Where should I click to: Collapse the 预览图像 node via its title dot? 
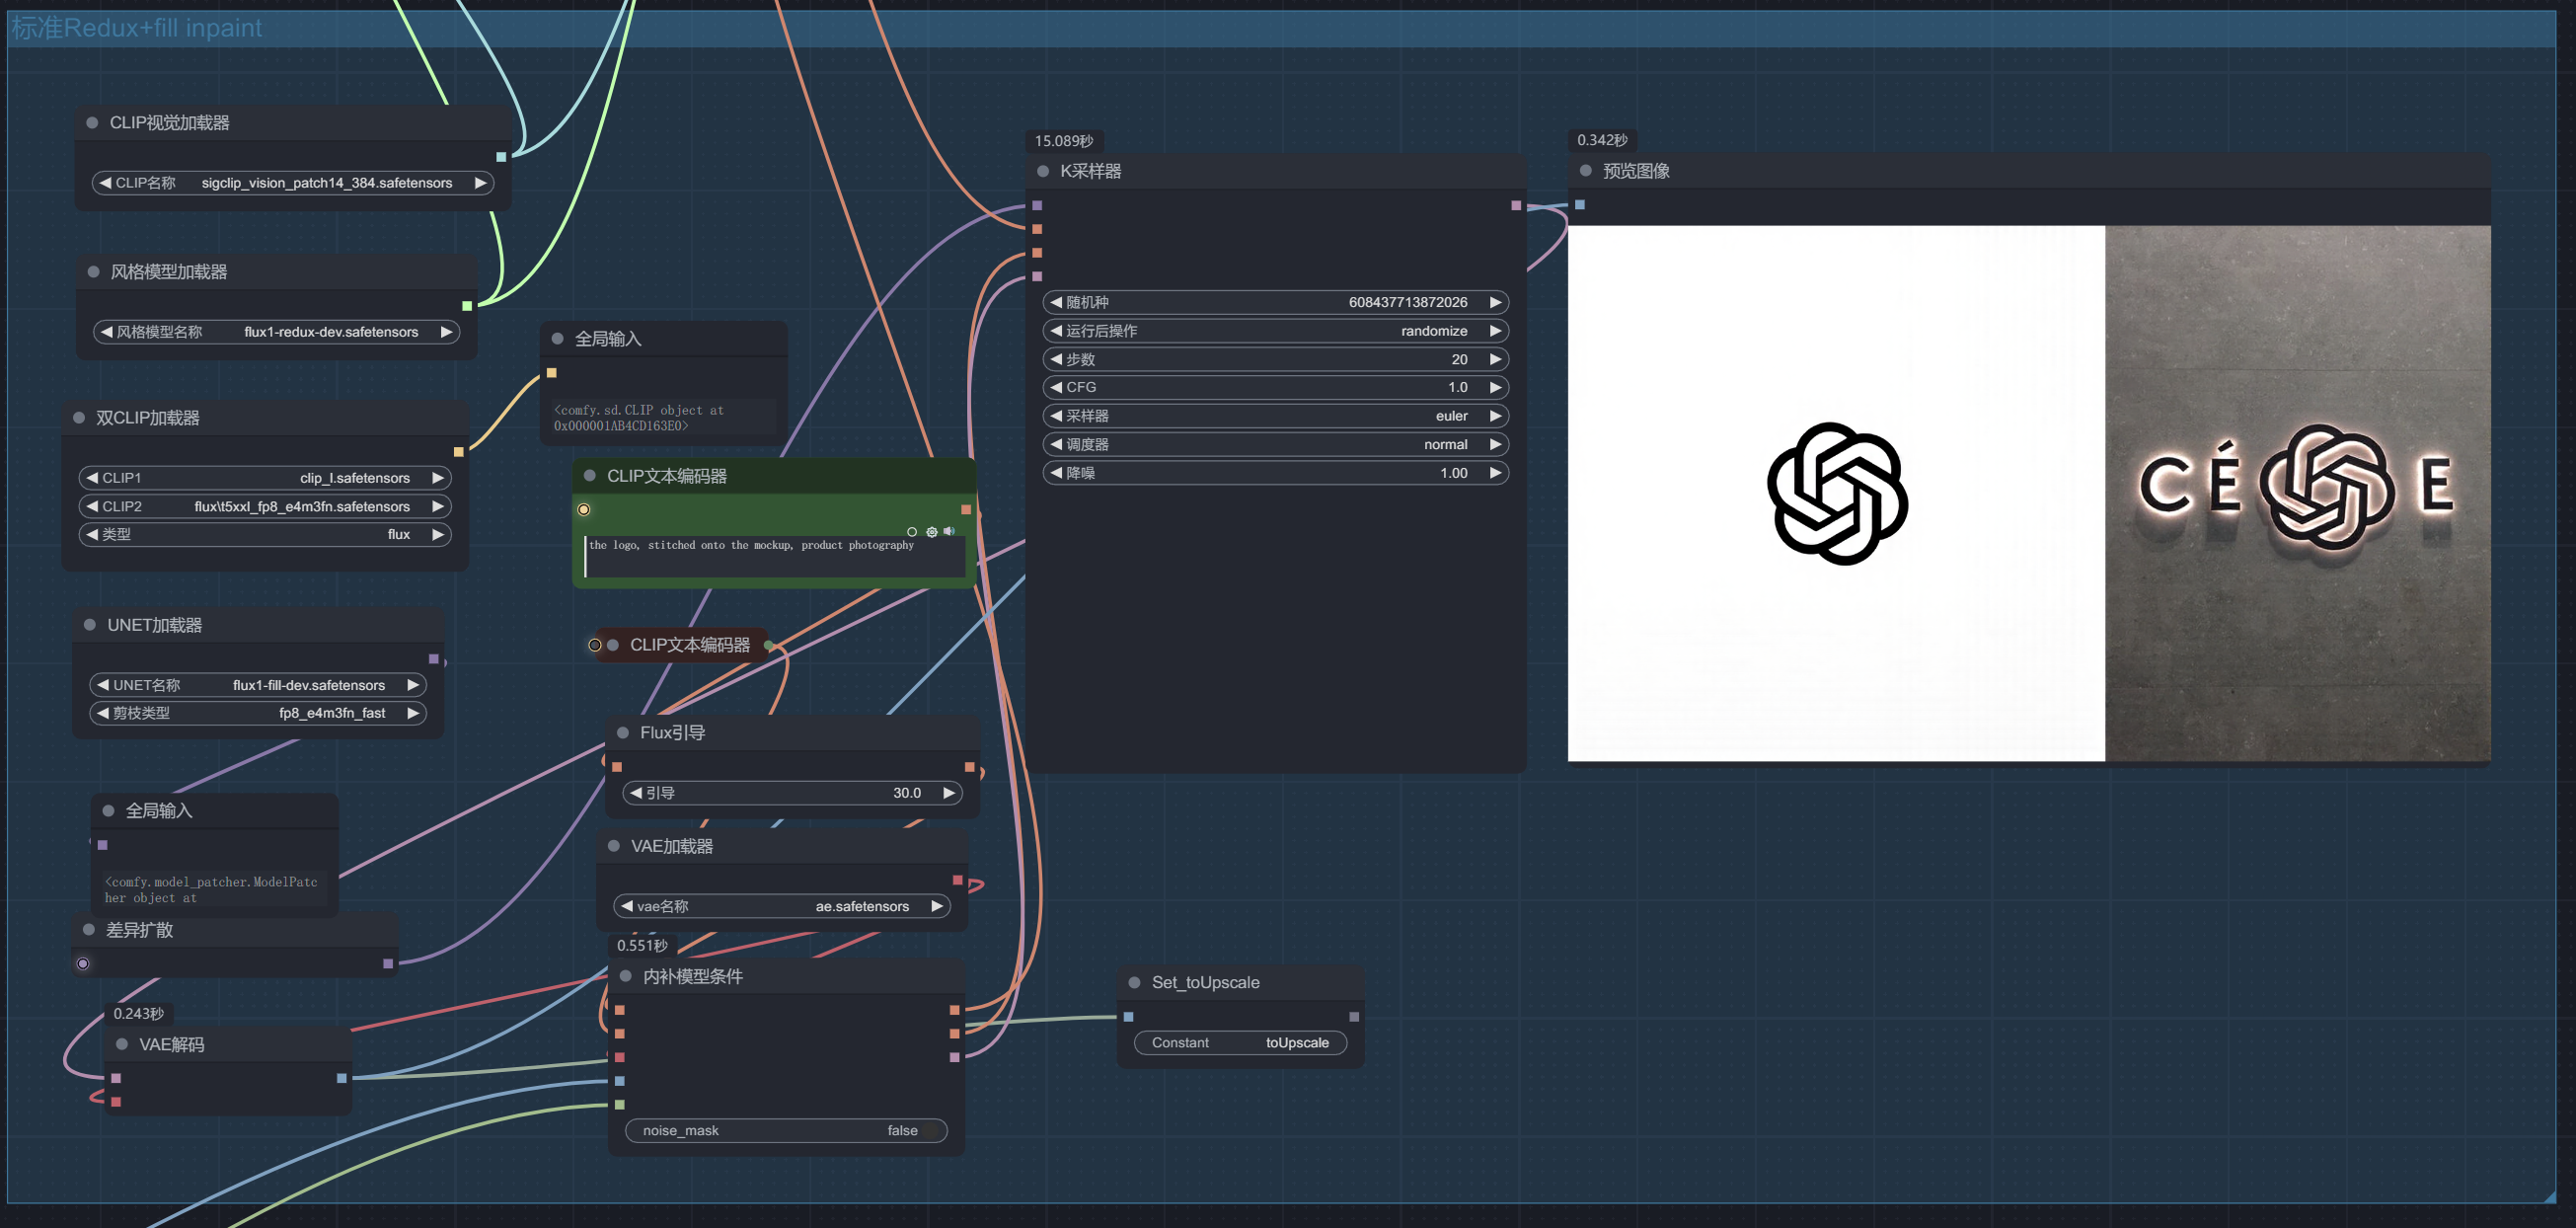tap(1585, 171)
